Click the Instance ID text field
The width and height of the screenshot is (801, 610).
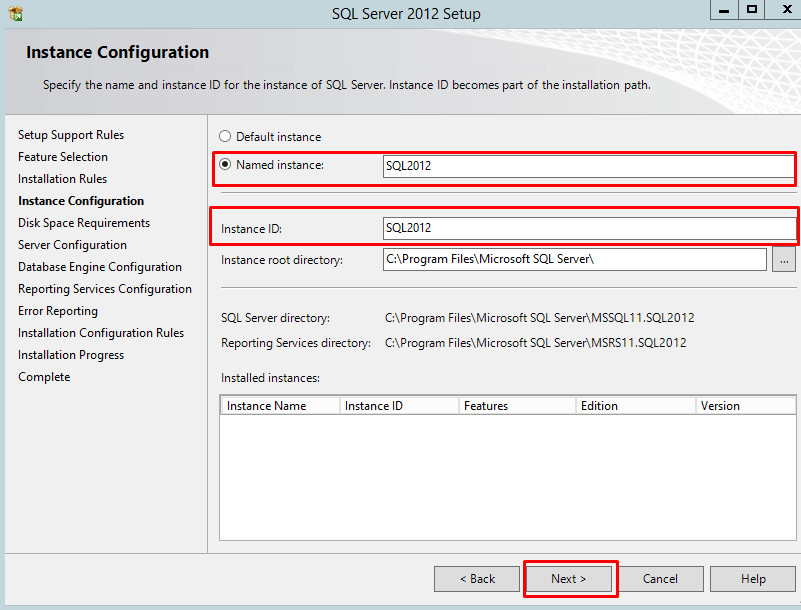tap(589, 228)
